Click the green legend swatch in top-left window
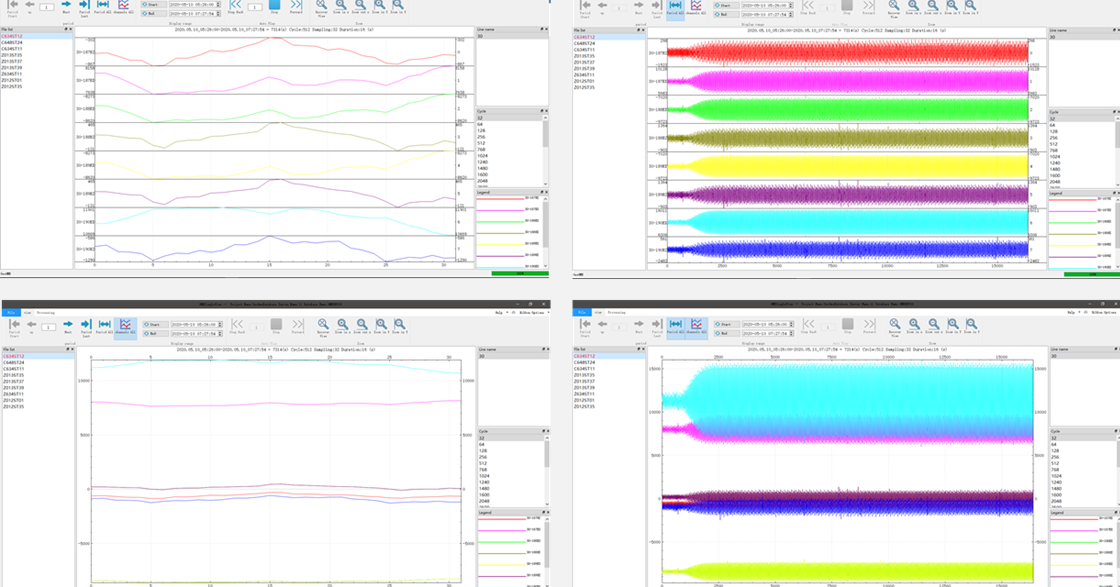Image resolution: width=1120 pixels, height=587 pixels. 500,221
